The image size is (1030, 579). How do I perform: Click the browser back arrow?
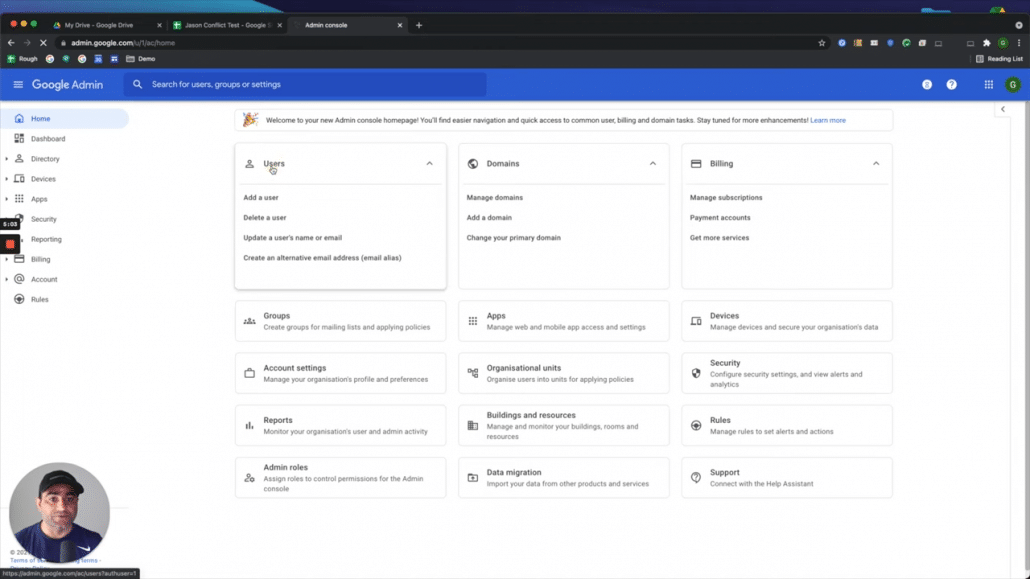pyautogui.click(x=11, y=43)
